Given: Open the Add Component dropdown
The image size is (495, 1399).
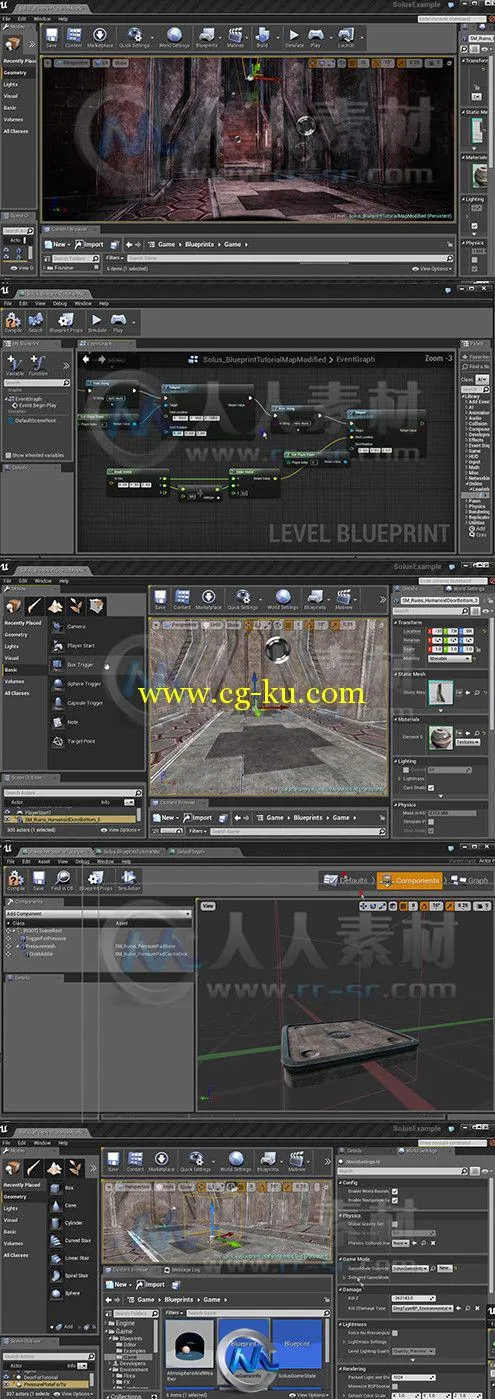Looking at the screenshot, I should [97, 914].
